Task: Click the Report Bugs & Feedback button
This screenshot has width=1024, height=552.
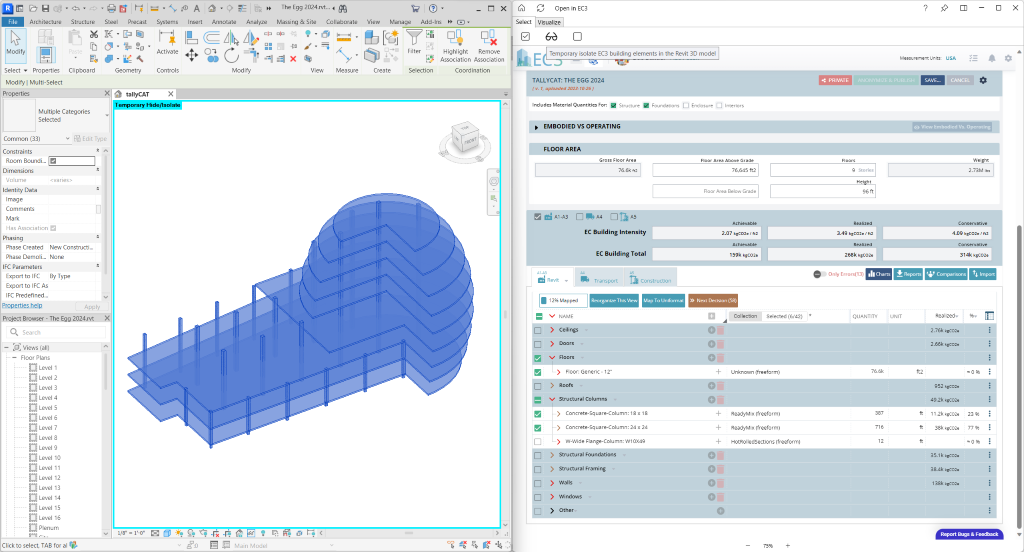Action: (x=969, y=534)
